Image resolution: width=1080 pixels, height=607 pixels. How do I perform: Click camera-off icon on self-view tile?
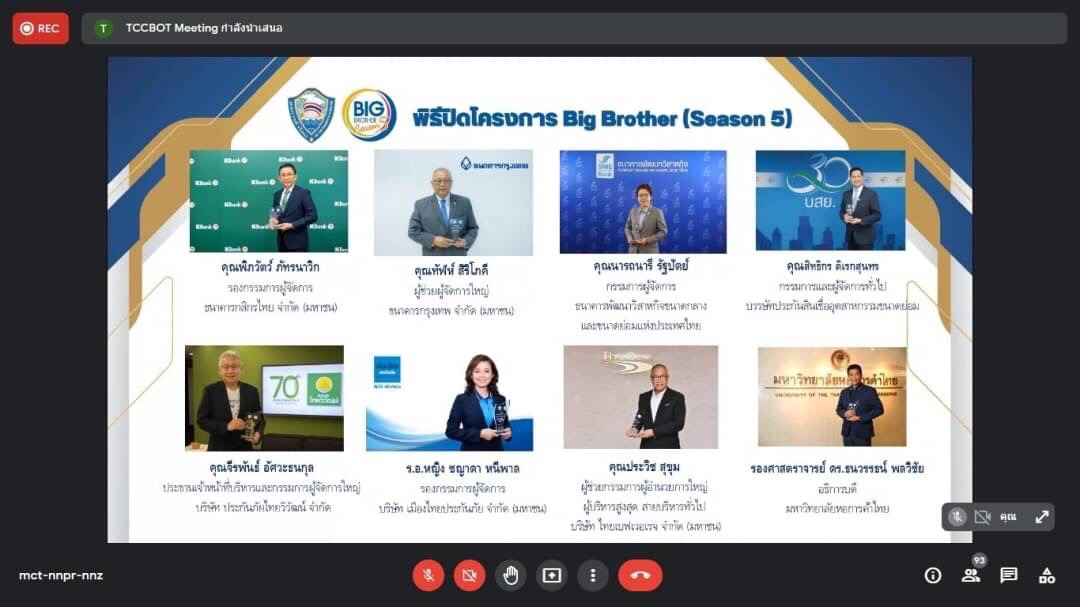coord(983,517)
